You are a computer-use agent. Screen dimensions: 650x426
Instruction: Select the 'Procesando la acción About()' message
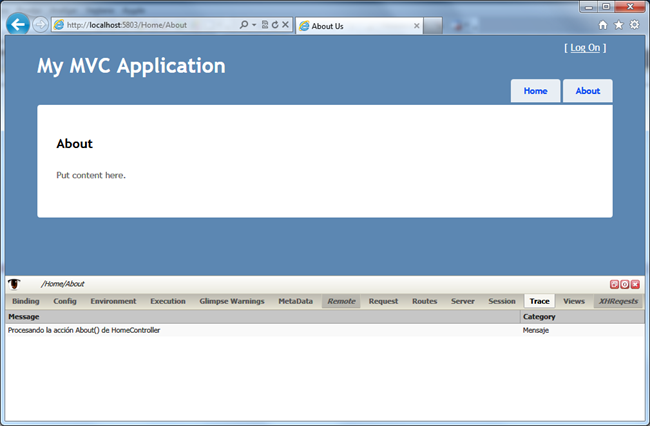84,330
